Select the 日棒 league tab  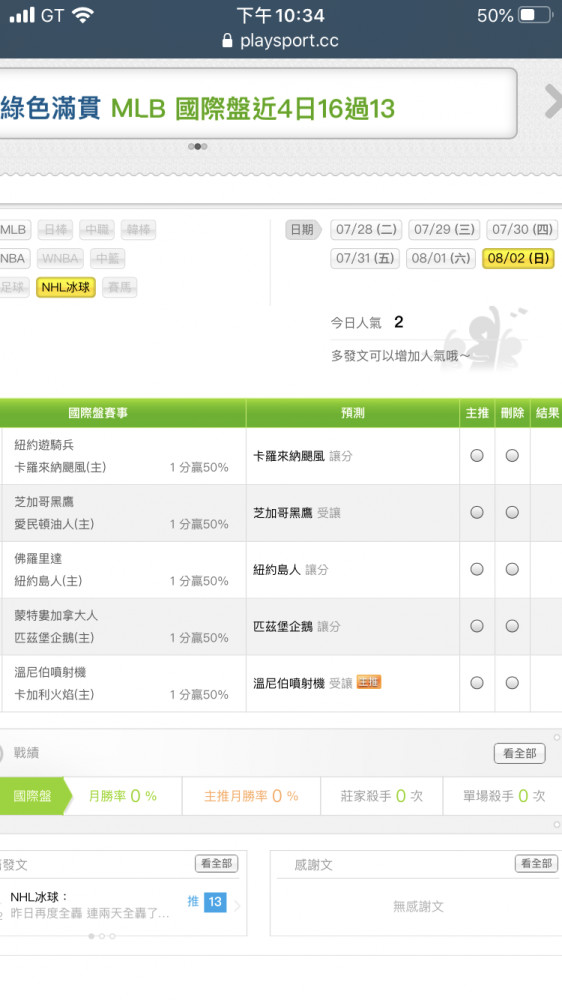pyautogui.click(x=55, y=230)
